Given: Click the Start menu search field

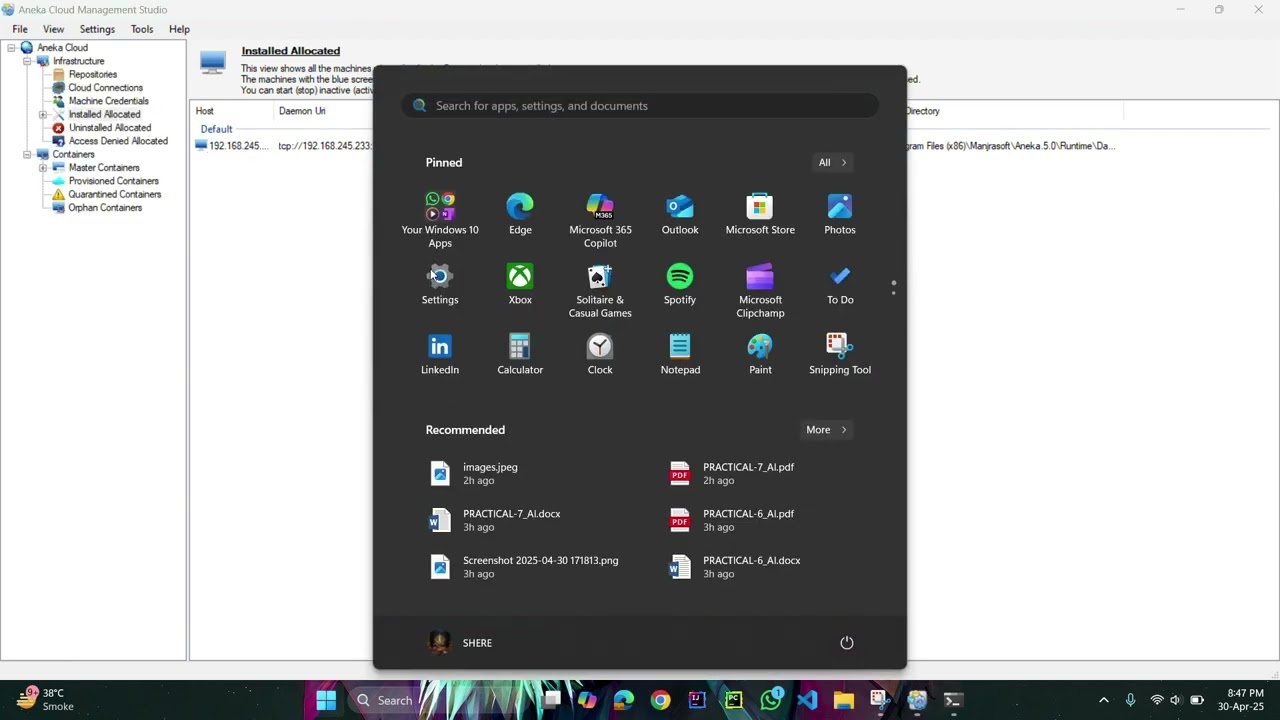Looking at the screenshot, I should [x=640, y=106].
